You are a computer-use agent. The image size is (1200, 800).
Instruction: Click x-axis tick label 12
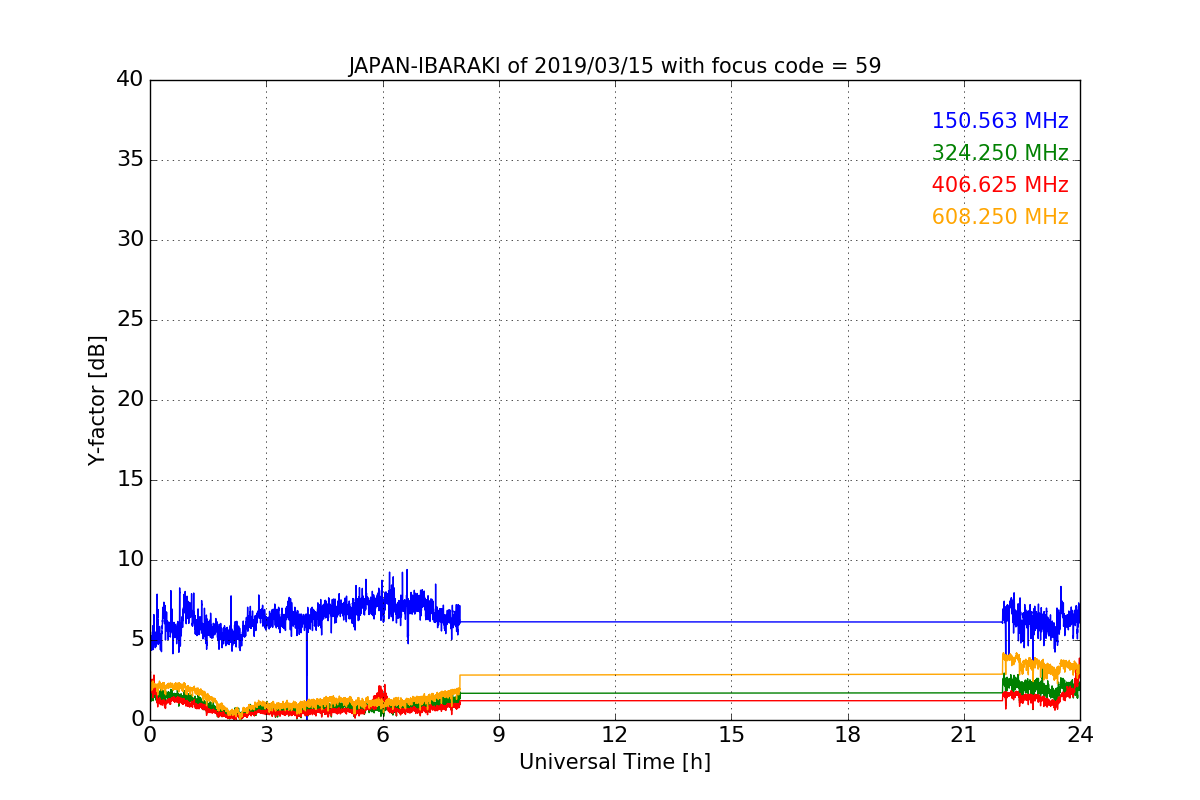coord(615,735)
